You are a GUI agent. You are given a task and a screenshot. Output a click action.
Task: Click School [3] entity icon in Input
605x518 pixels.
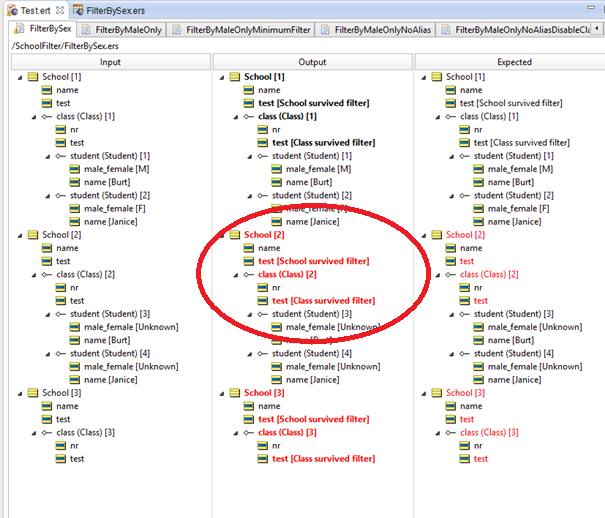(33, 393)
